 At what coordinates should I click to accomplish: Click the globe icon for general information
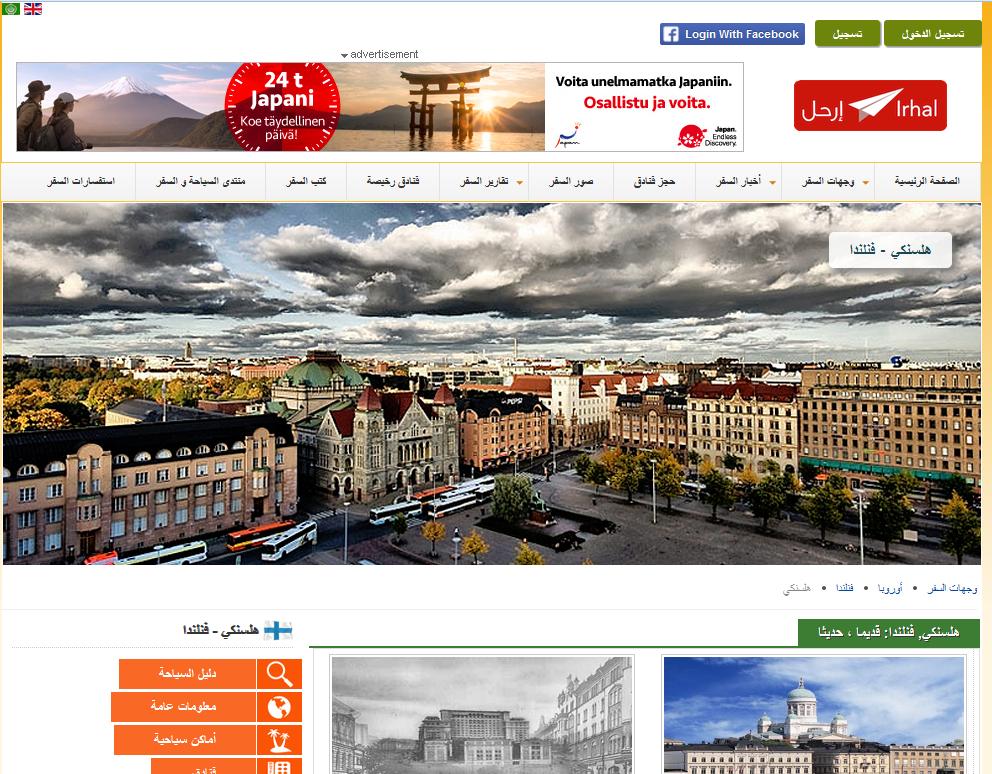(x=279, y=707)
